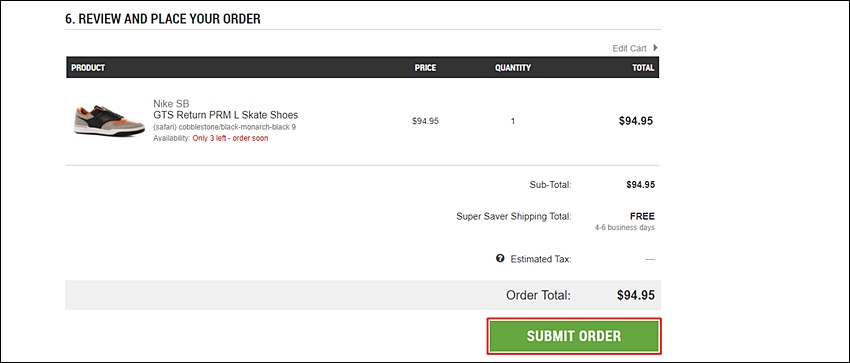Select the Nike SB brand name
The image size is (850, 363).
(x=171, y=103)
